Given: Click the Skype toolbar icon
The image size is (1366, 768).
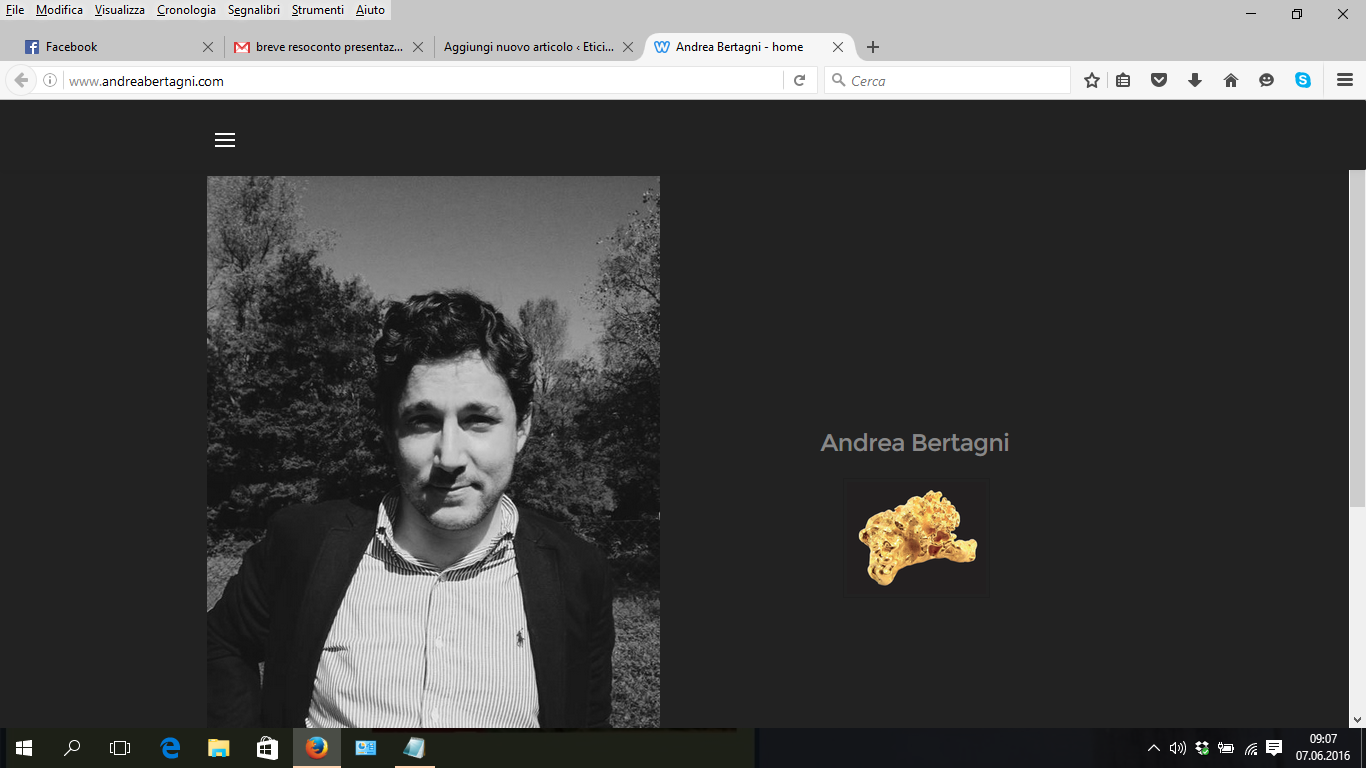Looking at the screenshot, I should pyautogui.click(x=1303, y=81).
